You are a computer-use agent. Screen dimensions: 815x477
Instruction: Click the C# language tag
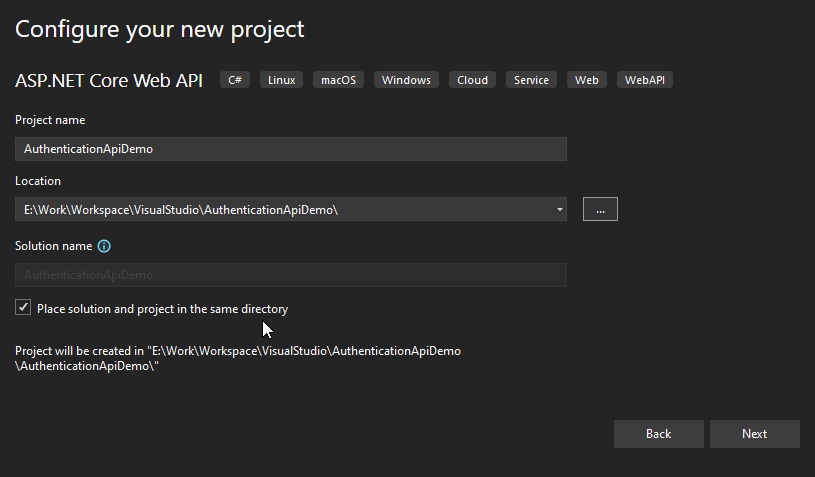click(237, 80)
